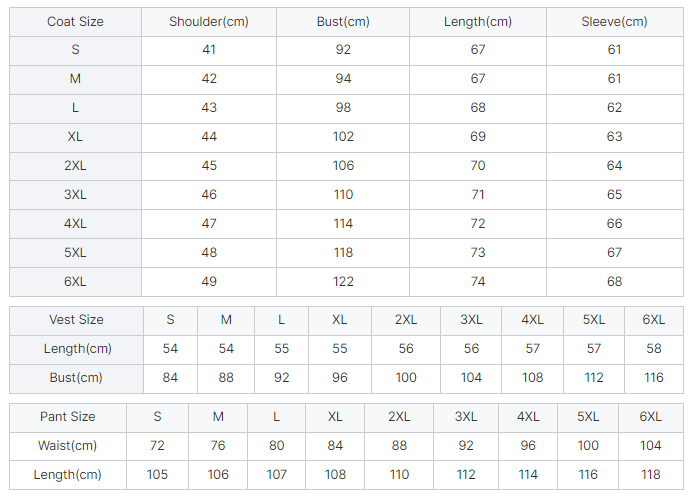695x496 pixels.
Task: Select coat size S shoulder value 41
Action: (x=209, y=50)
